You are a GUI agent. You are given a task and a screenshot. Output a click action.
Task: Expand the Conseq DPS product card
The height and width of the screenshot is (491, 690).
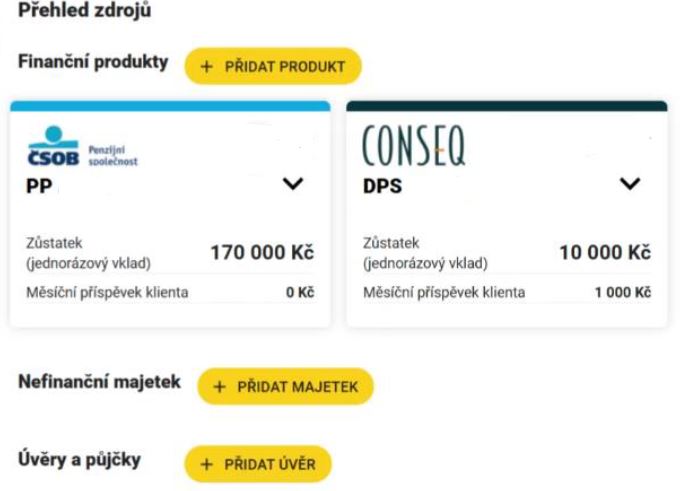point(630,183)
